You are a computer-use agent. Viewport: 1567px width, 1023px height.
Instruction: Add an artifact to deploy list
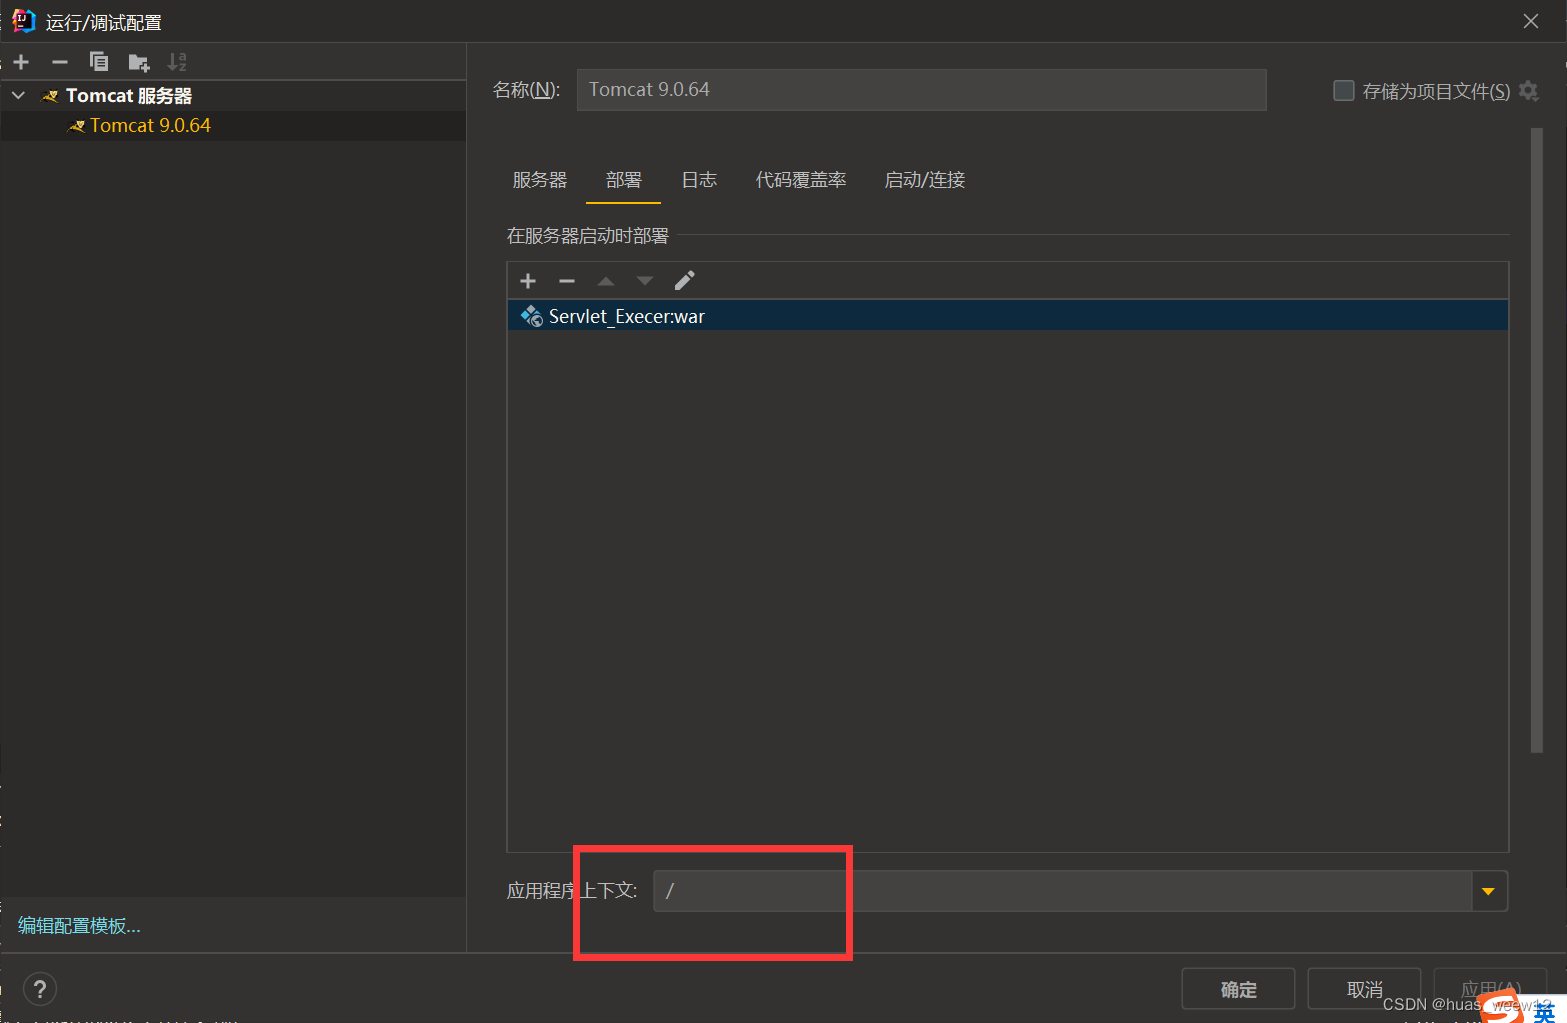tap(528, 281)
